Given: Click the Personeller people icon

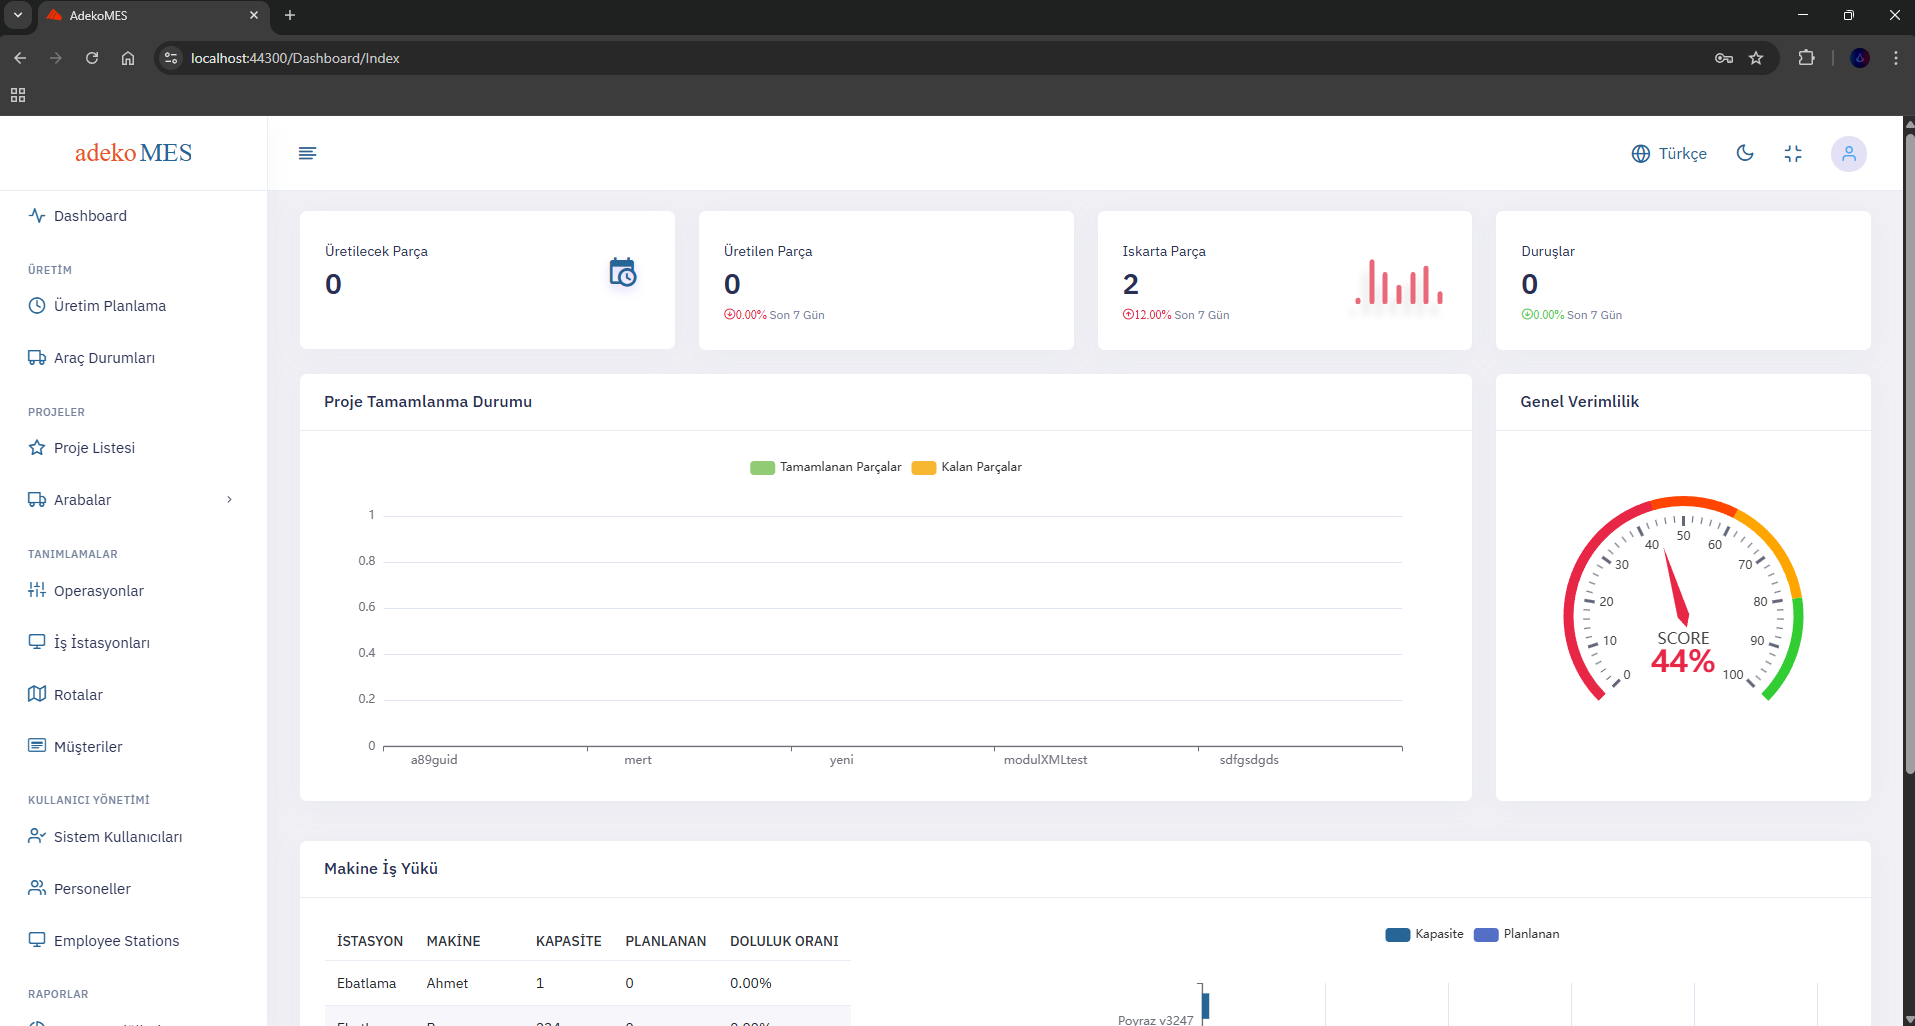Looking at the screenshot, I should (x=37, y=888).
